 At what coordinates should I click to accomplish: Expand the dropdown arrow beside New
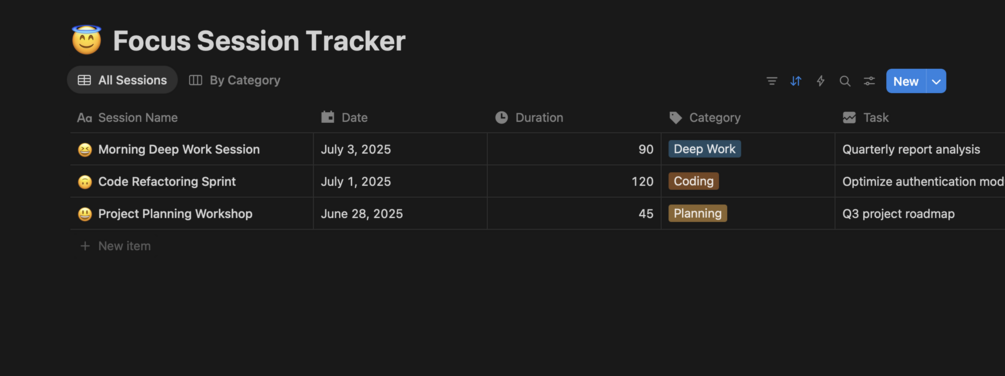[936, 81]
